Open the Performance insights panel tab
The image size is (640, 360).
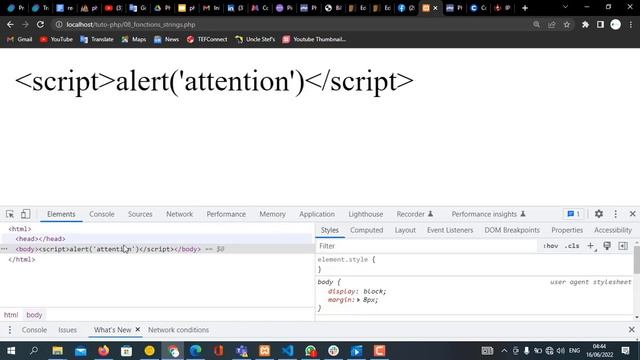(x=488, y=214)
